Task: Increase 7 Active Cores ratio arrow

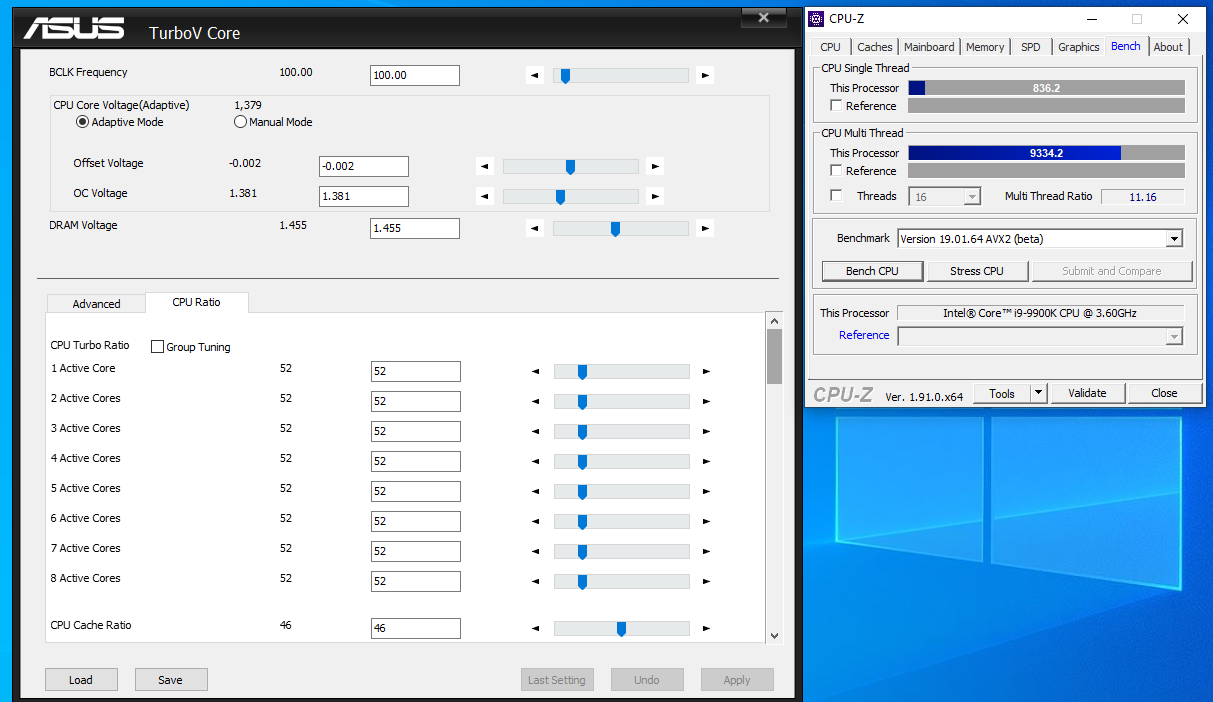Action: tap(706, 551)
